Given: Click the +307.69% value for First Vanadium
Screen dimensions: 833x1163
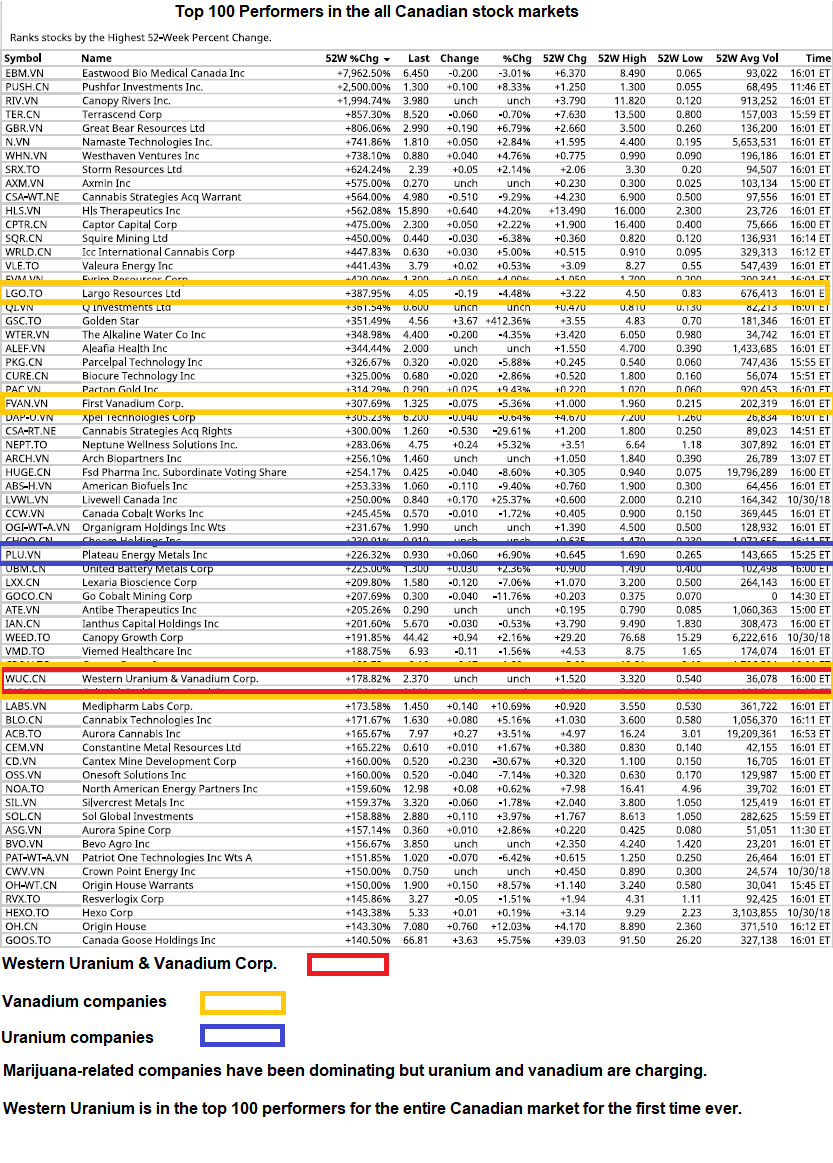Looking at the screenshot, I should 368,403.
